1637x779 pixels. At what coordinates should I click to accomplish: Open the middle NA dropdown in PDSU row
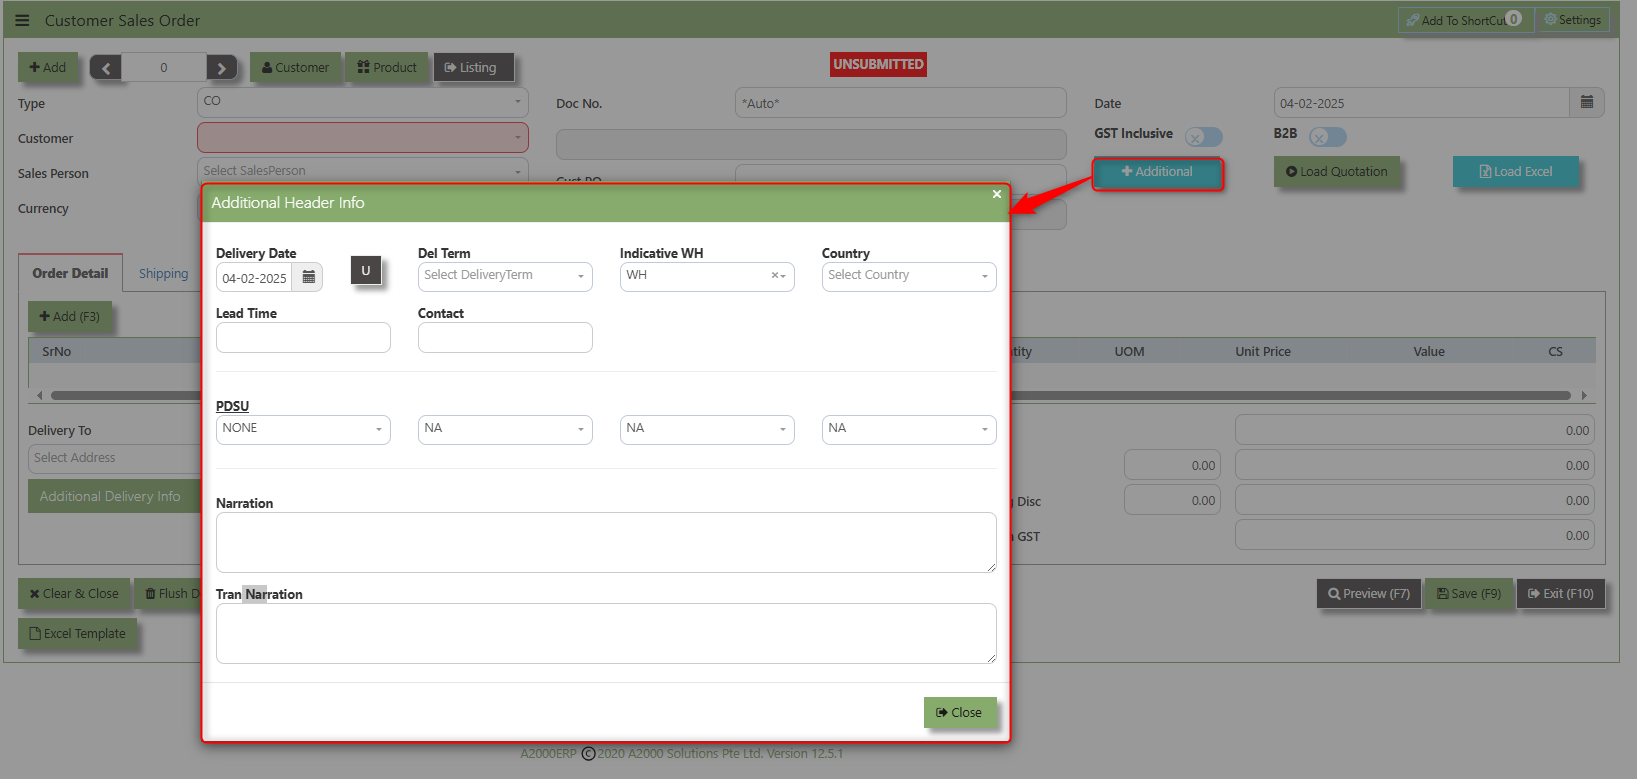coord(707,429)
